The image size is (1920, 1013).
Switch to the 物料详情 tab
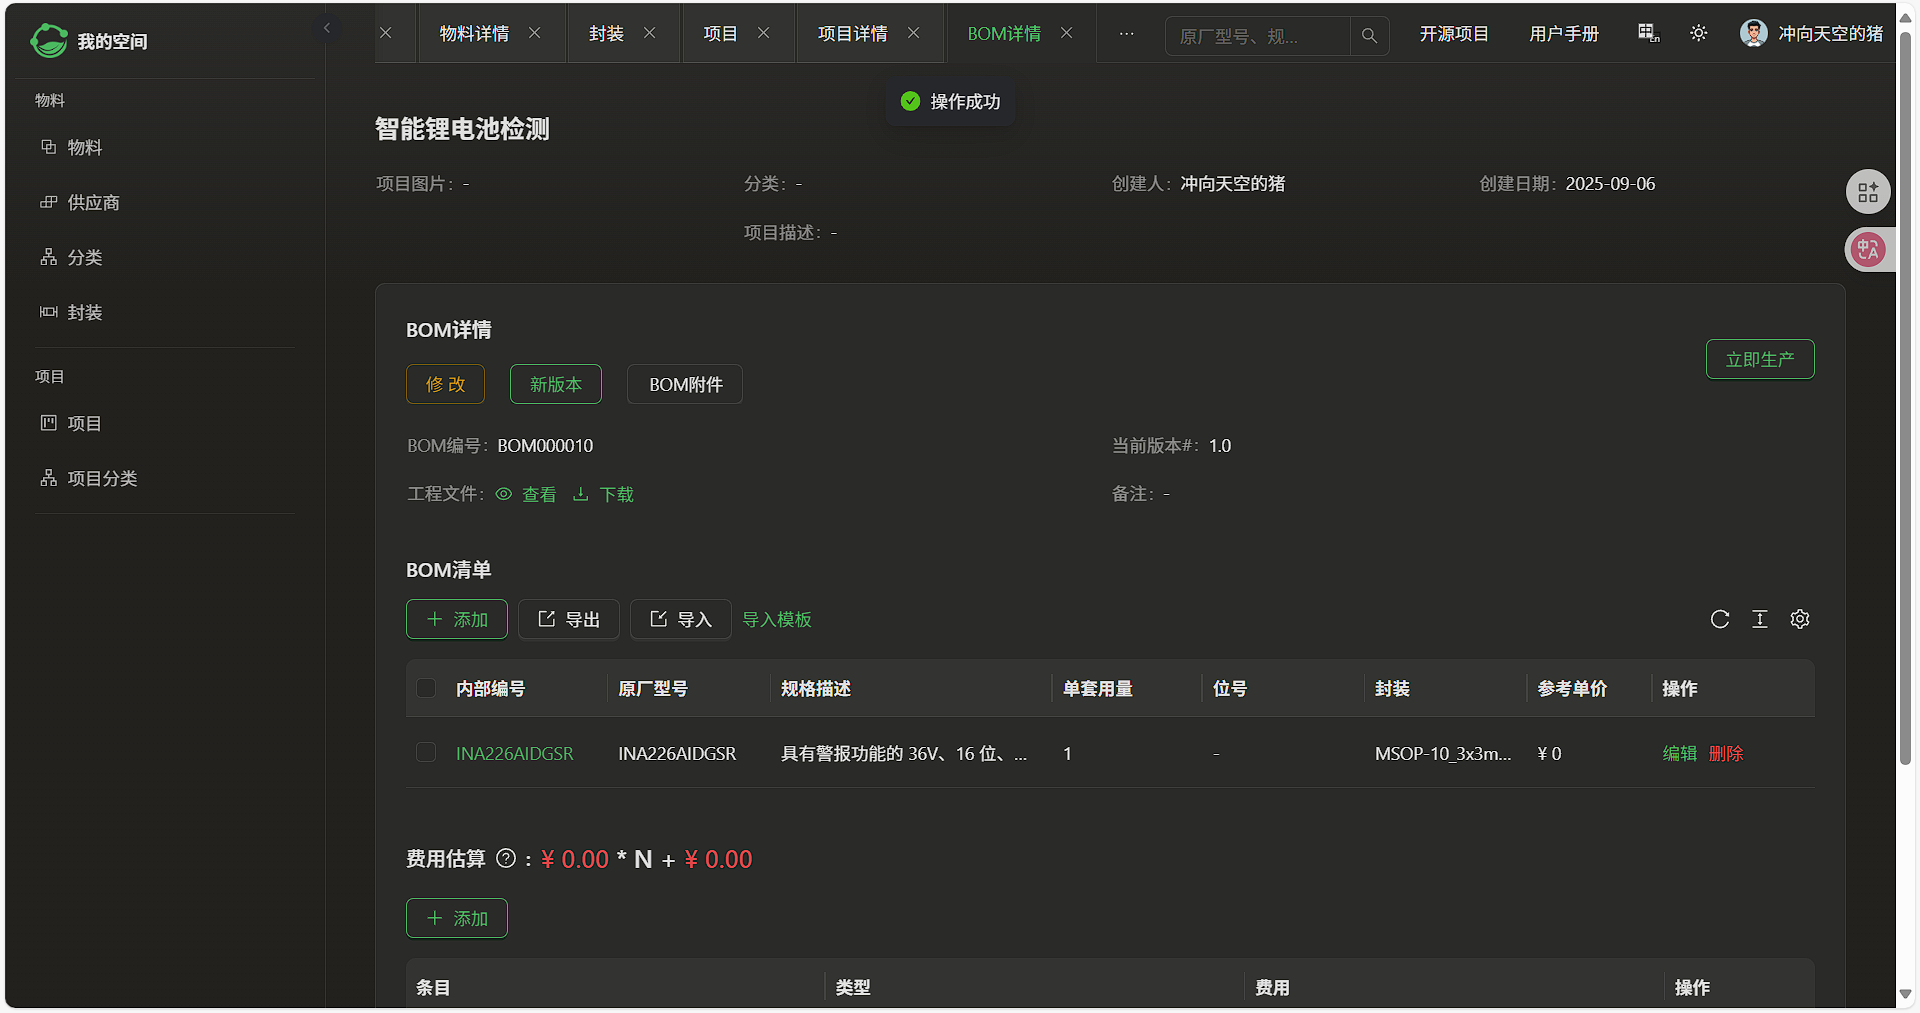(x=474, y=34)
